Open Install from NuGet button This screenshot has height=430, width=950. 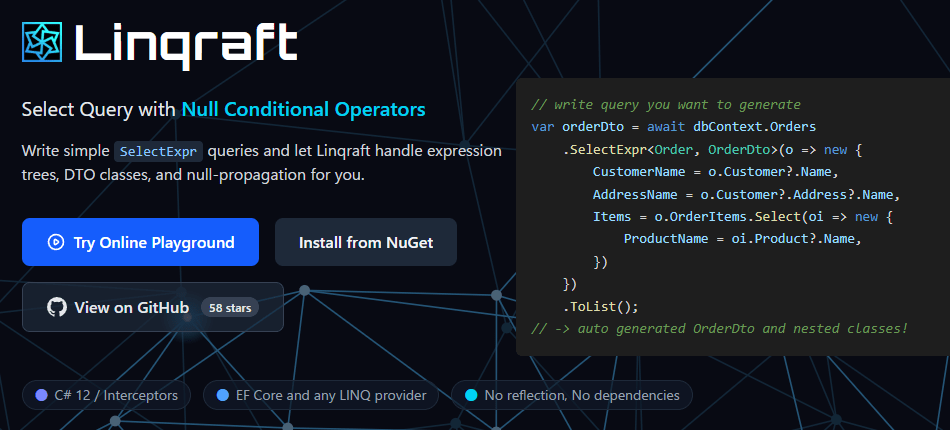pyautogui.click(x=366, y=242)
